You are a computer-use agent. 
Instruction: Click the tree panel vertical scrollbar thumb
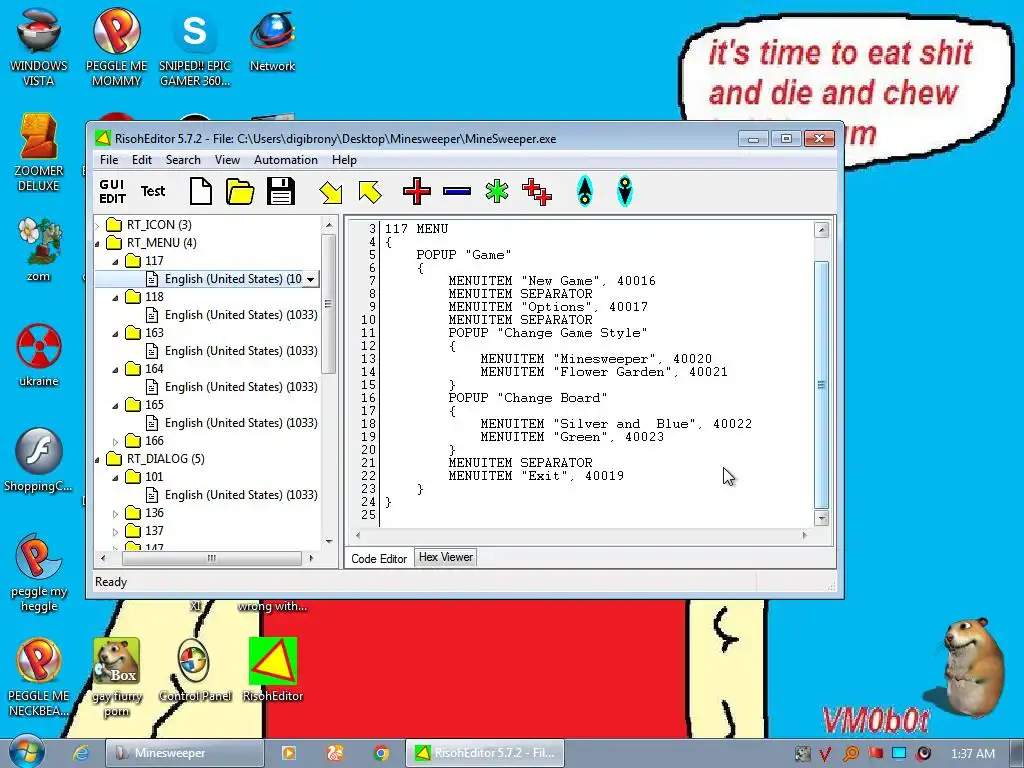(328, 304)
